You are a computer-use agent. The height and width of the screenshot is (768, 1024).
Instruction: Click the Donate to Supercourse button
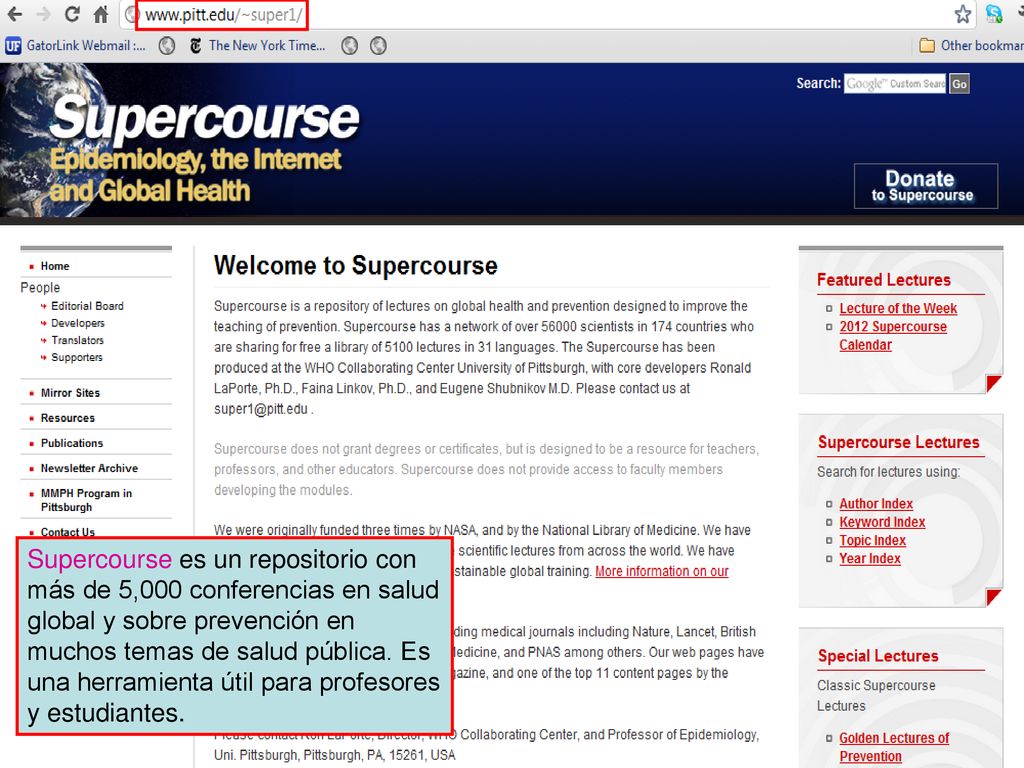point(925,186)
